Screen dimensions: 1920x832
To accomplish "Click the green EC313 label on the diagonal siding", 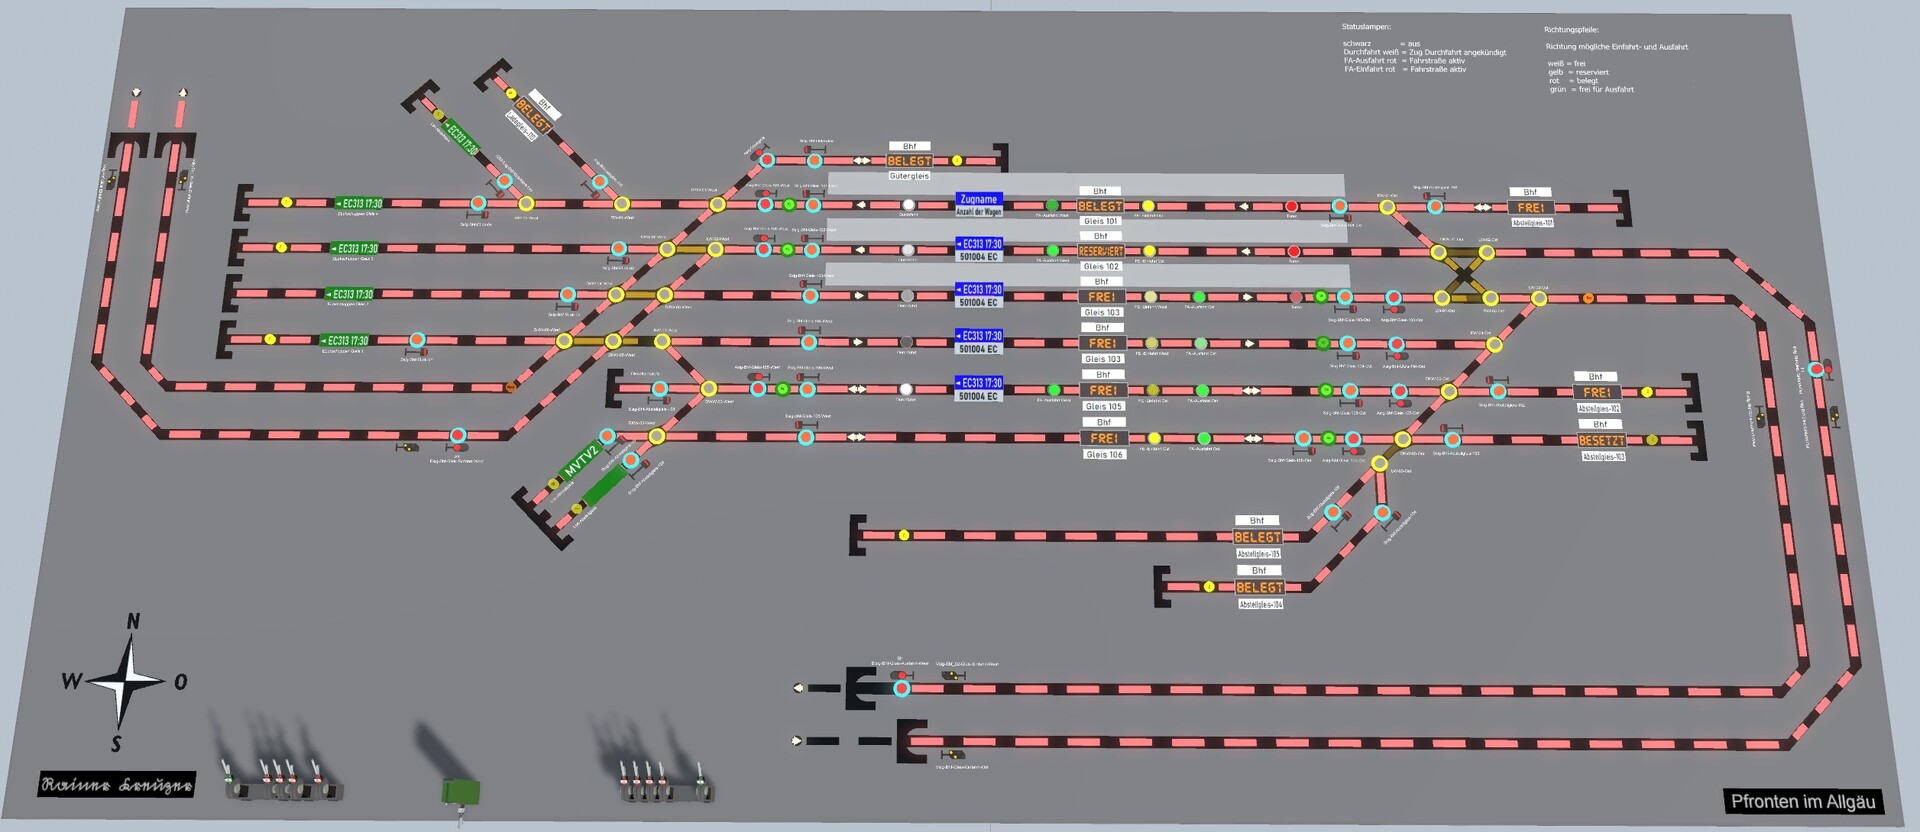I will tap(462, 136).
